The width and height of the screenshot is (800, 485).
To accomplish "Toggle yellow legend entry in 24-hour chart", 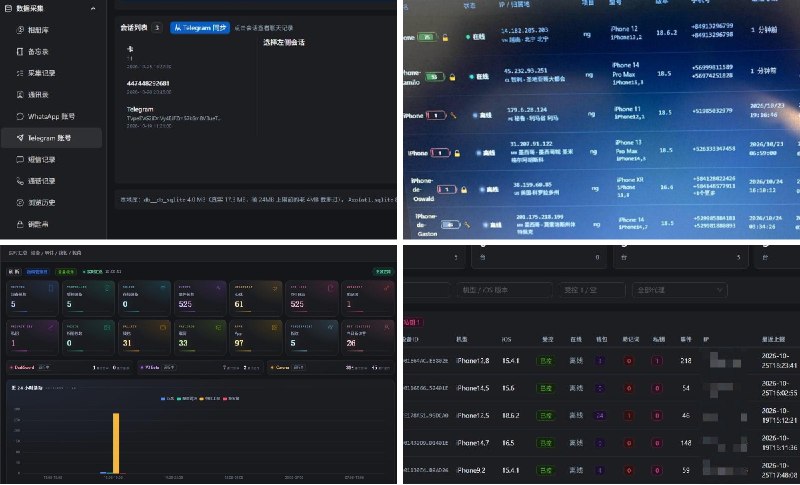I will [x=209, y=398].
